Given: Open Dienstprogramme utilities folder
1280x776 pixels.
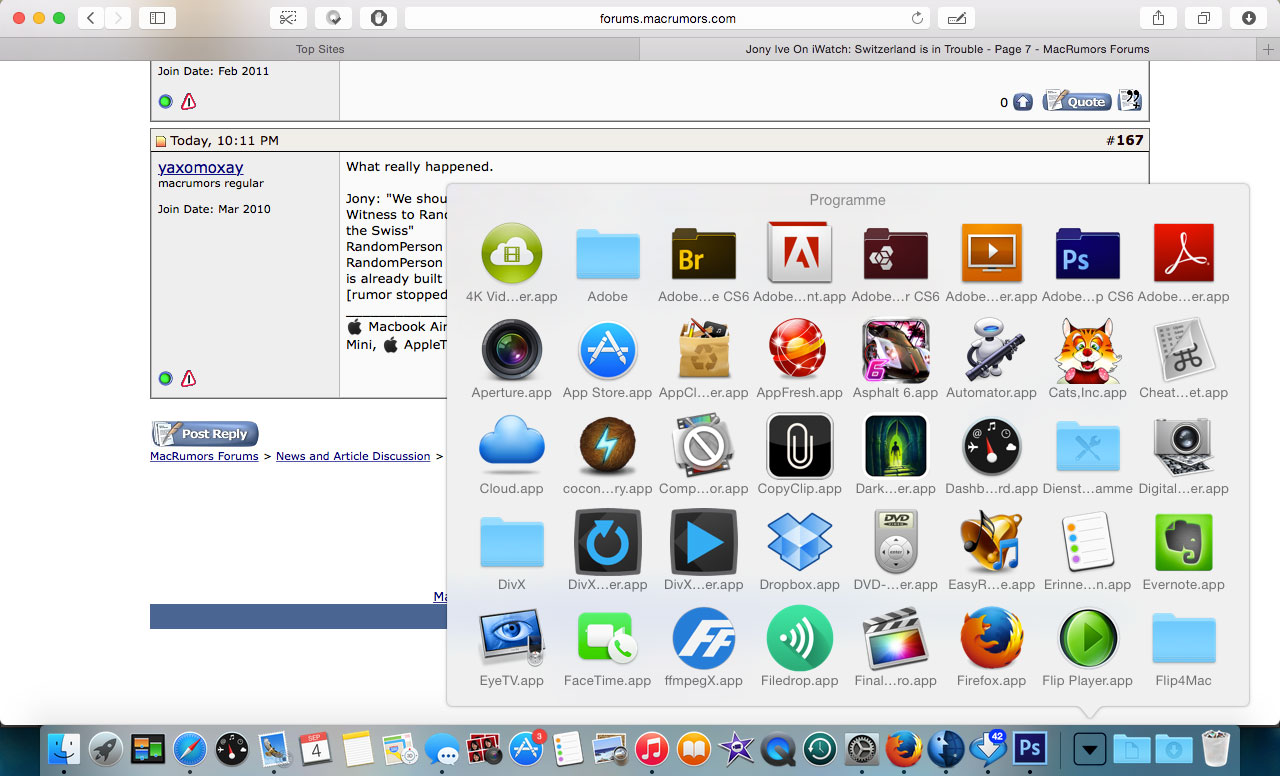Looking at the screenshot, I should click(1088, 445).
